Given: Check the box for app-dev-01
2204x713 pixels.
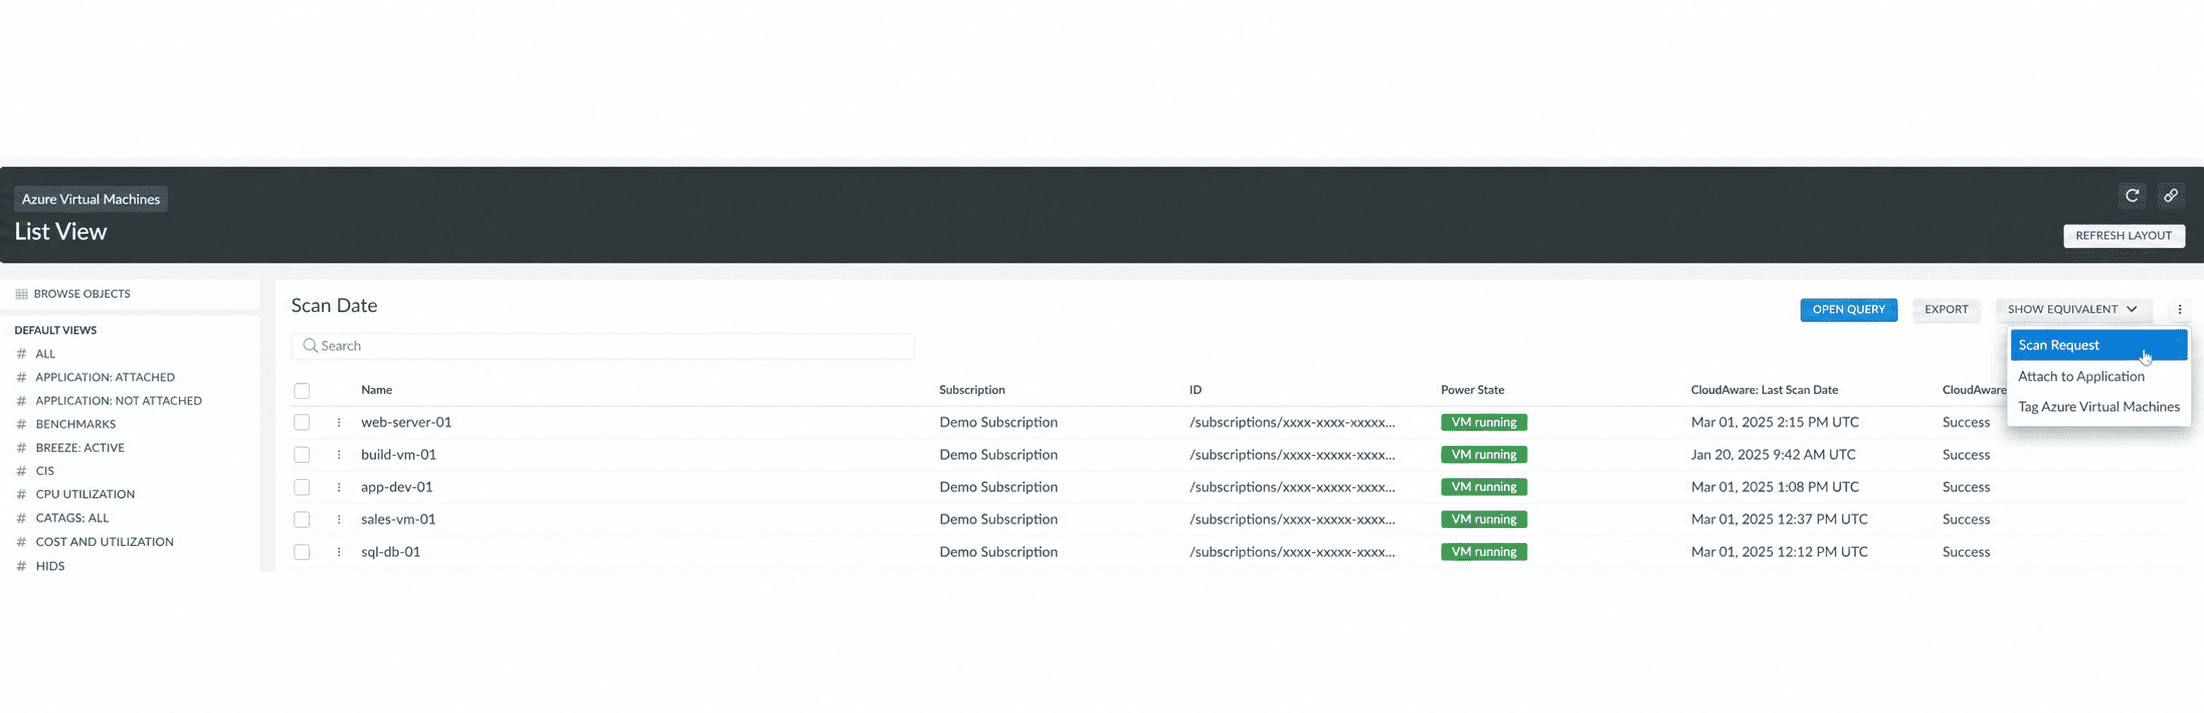Looking at the screenshot, I should pyautogui.click(x=302, y=487).
